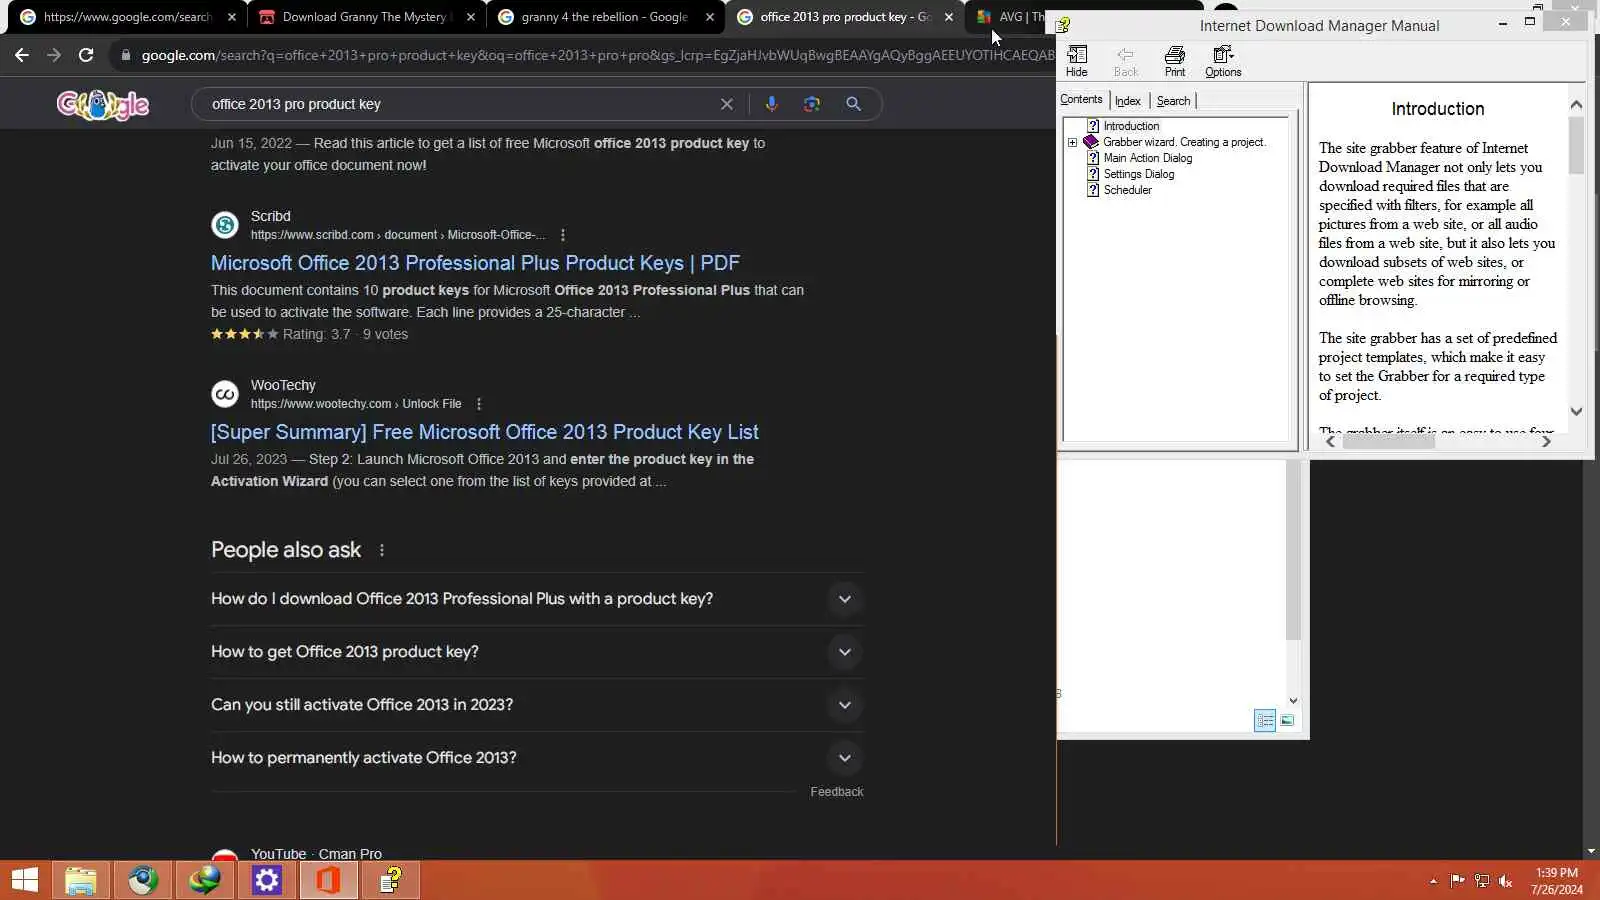Viewport: 1600px width, 900px height.
Task: Print the current manual topic
Action: point(1175,61)
